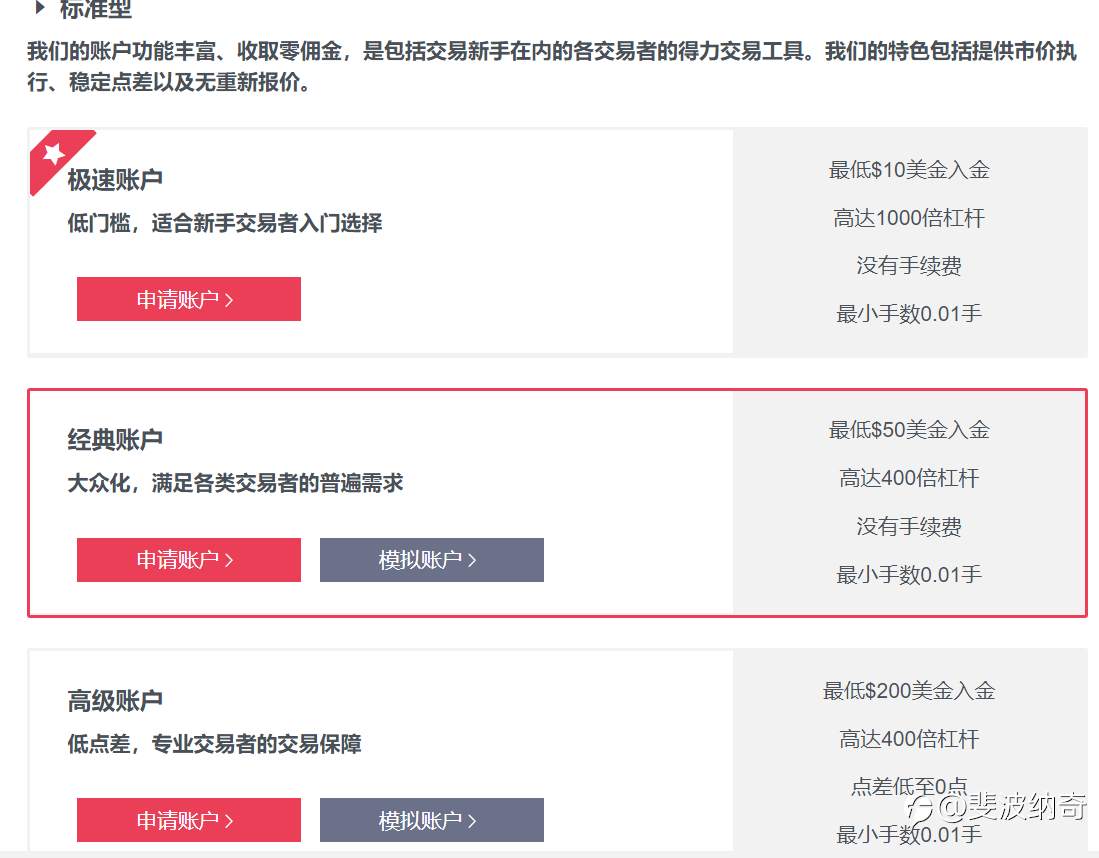Screen dimensions: 1099x858
Task: Open demo account for 经典账户
Action: click(x=432, y=560)
